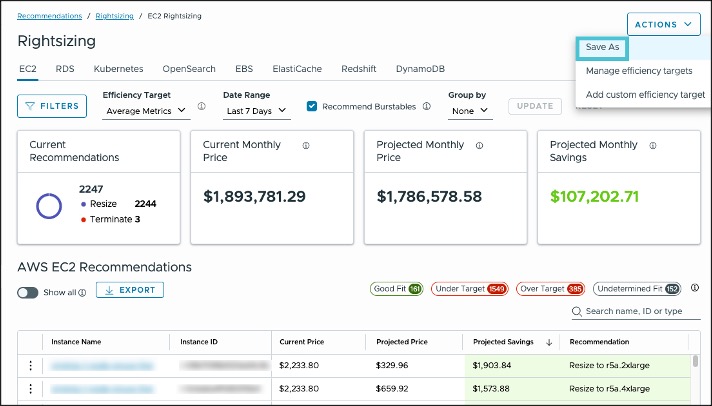
Task: Click the search magnifier icon
Action: 577,312
